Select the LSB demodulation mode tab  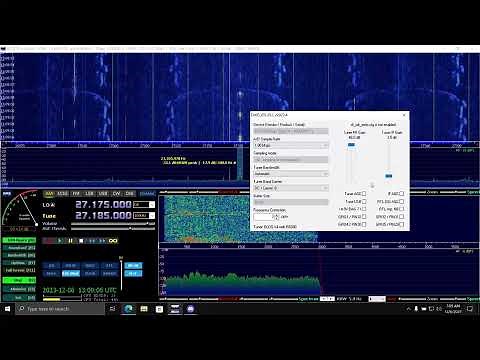(x=90, y=194)
